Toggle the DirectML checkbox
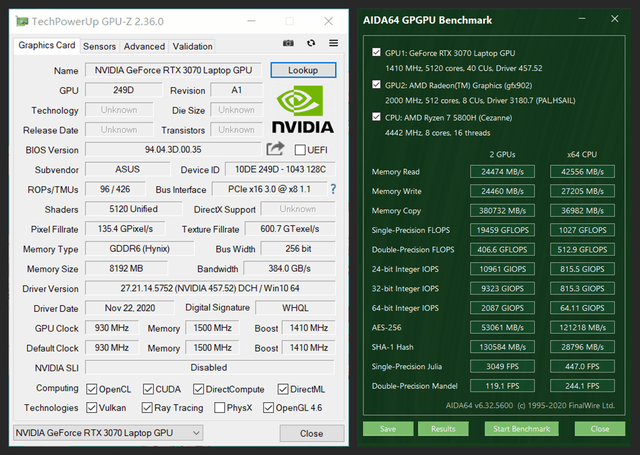Viewport: 640px width, 455px height. click(283, 389)
